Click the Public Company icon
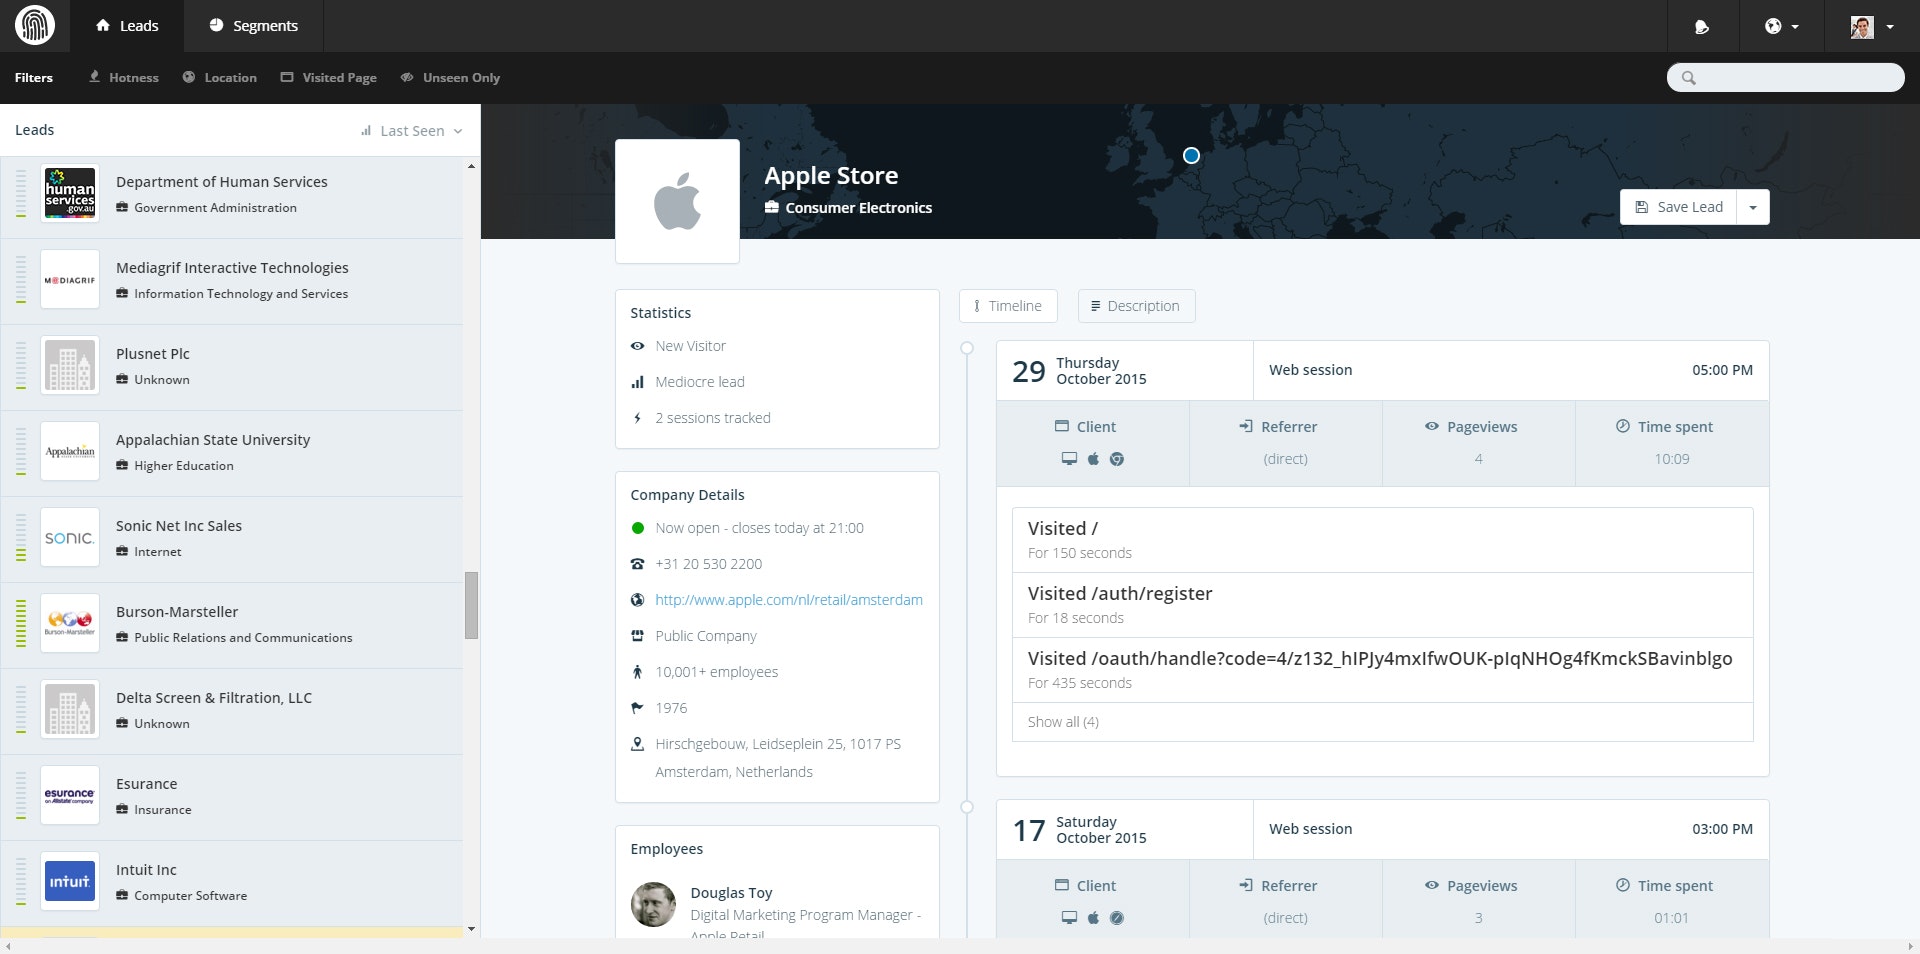 coord(637,636)
